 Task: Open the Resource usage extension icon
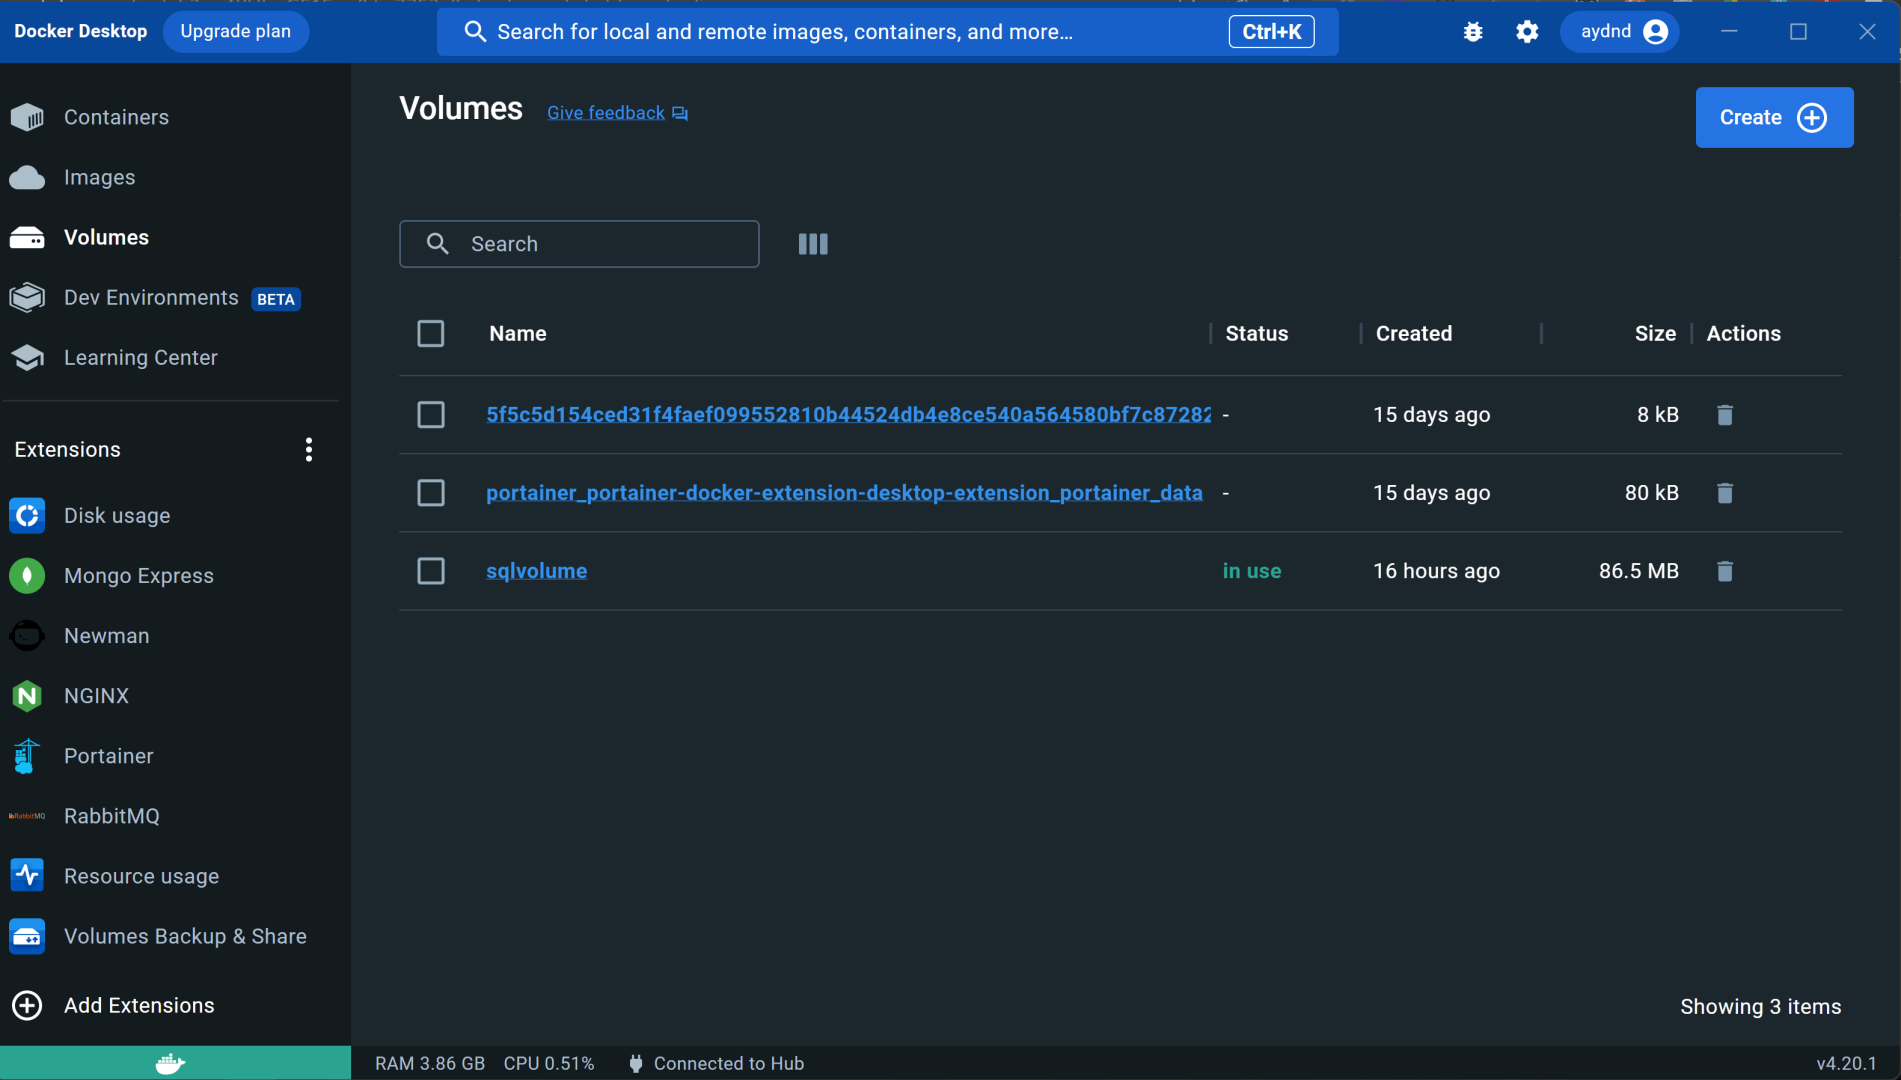pyautogui.click(x=27, y=875)
